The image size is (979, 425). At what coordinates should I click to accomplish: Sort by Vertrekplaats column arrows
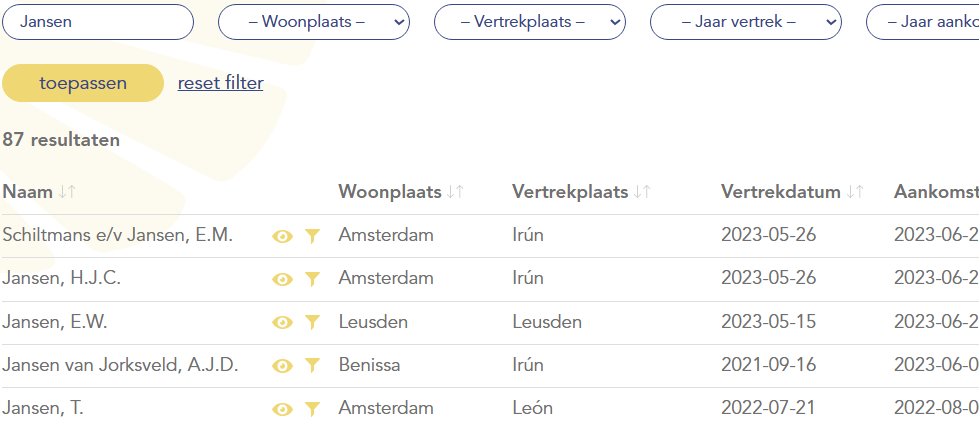click(x=642, y=192)
